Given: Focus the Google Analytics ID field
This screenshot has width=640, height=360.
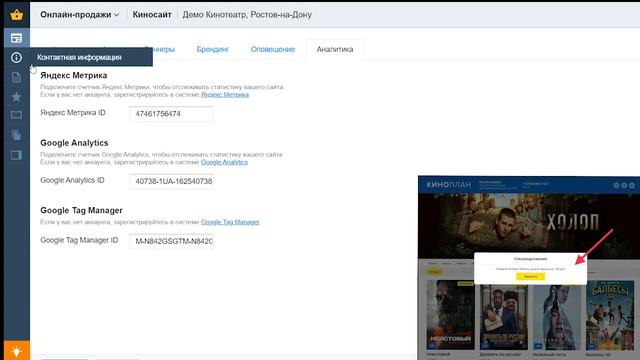Looking at the screenshot, I should (171, 181).
